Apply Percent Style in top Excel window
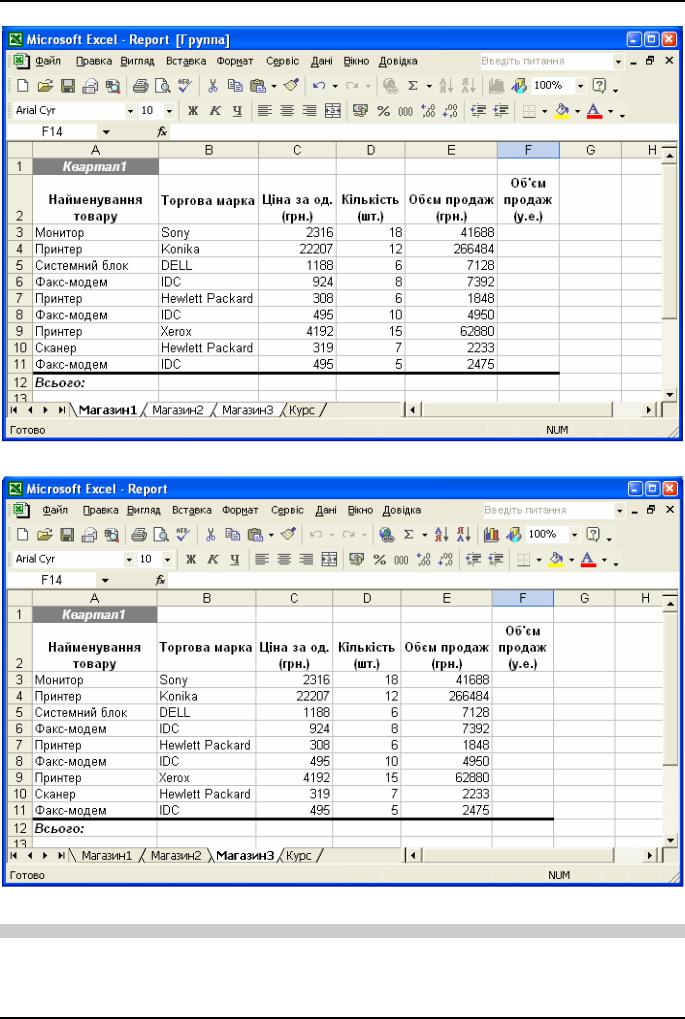This screenshot has width=685, height=1019. [x=383, y=111]
